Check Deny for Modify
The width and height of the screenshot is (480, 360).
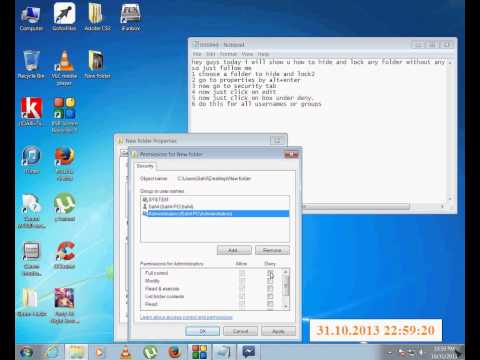tap(270, 281)
